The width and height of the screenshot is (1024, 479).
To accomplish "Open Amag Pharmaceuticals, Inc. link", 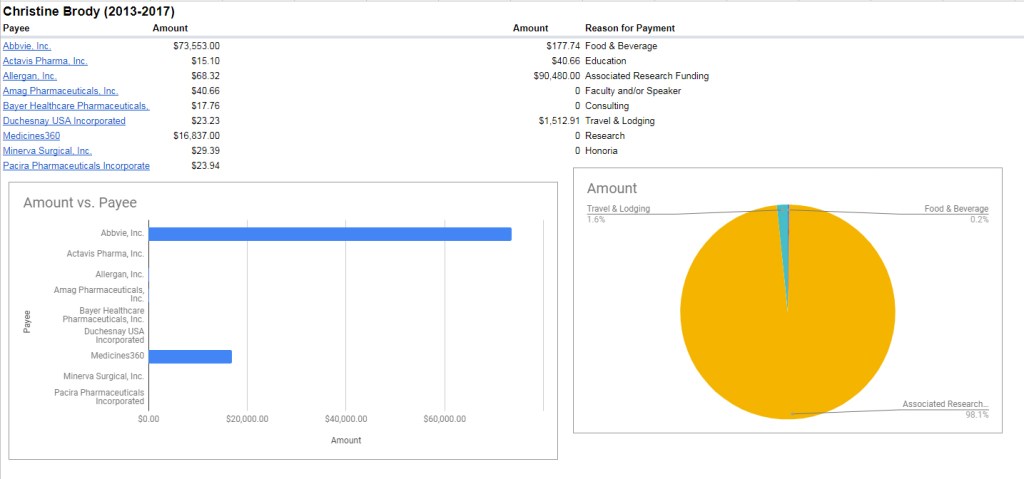I will (61, 91).
